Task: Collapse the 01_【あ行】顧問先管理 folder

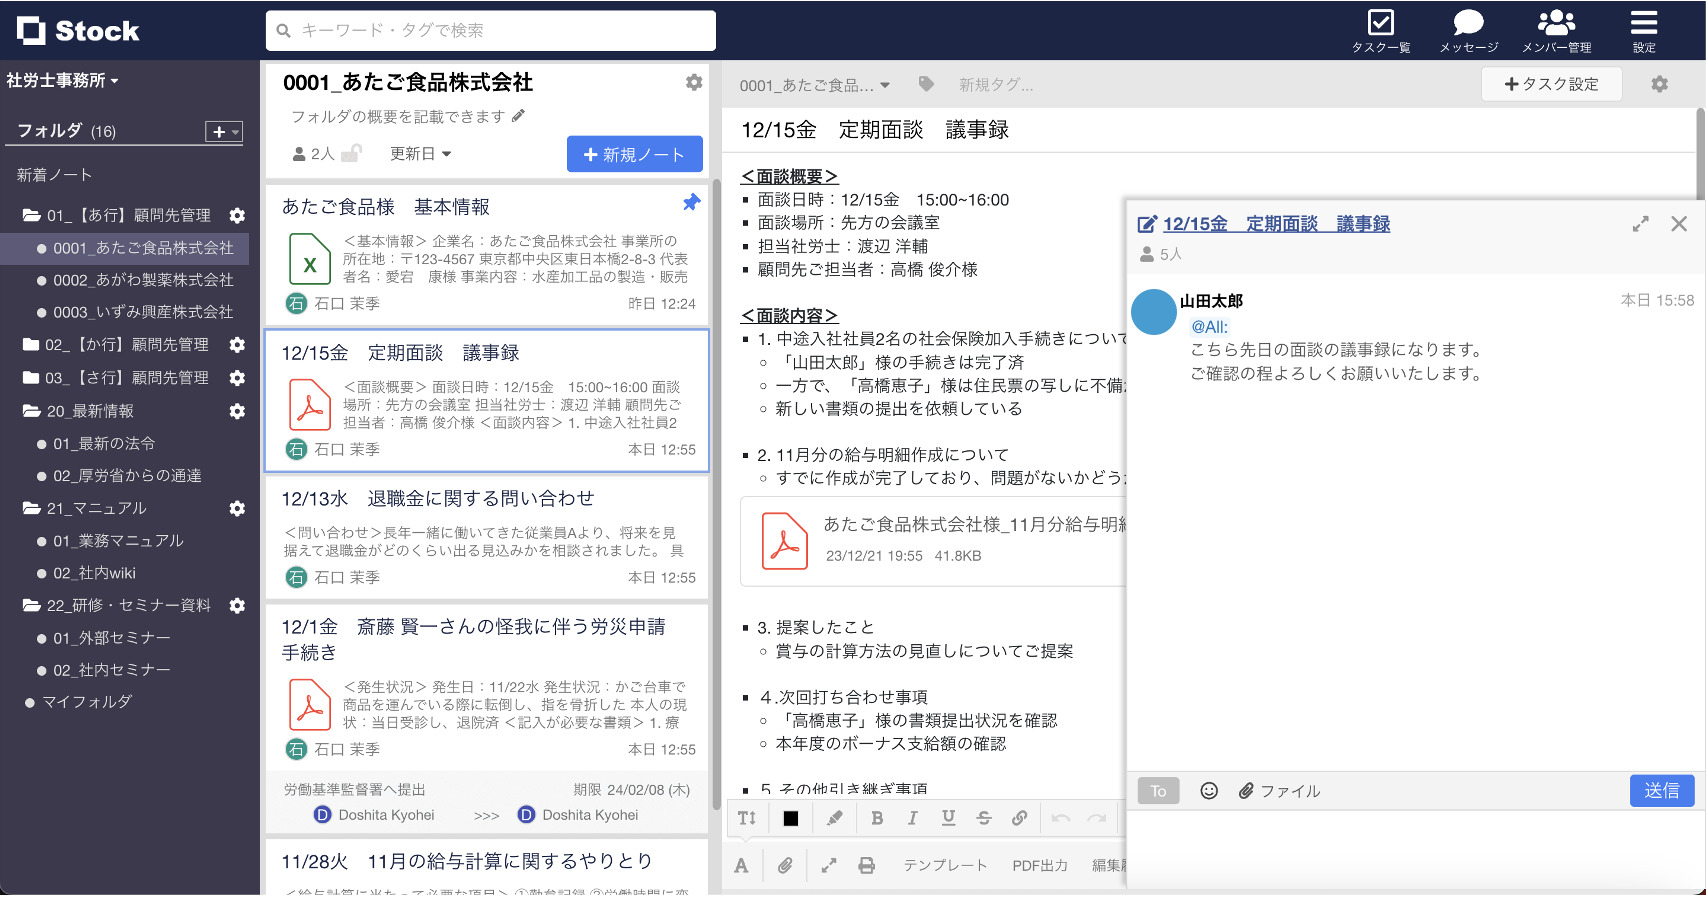Action: (31, 215)
